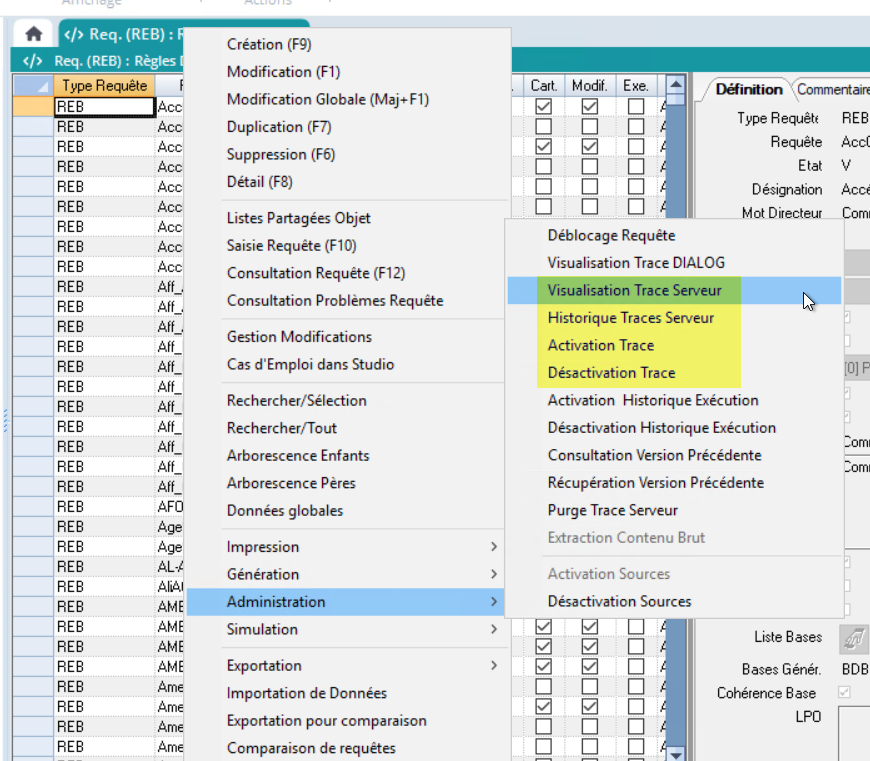Click Purge Trace Serveur
The width and height of the screenshot is (870, 761).
point(612,510)
